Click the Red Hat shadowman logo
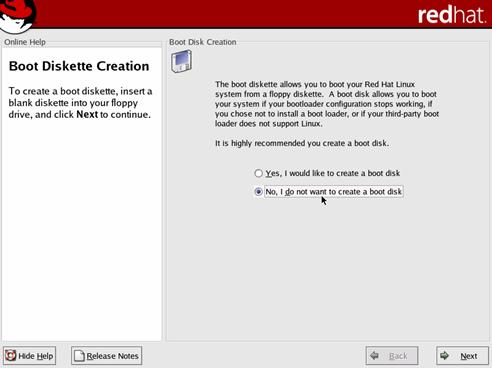This screenshot has width=492, height=368. [17, 16]
